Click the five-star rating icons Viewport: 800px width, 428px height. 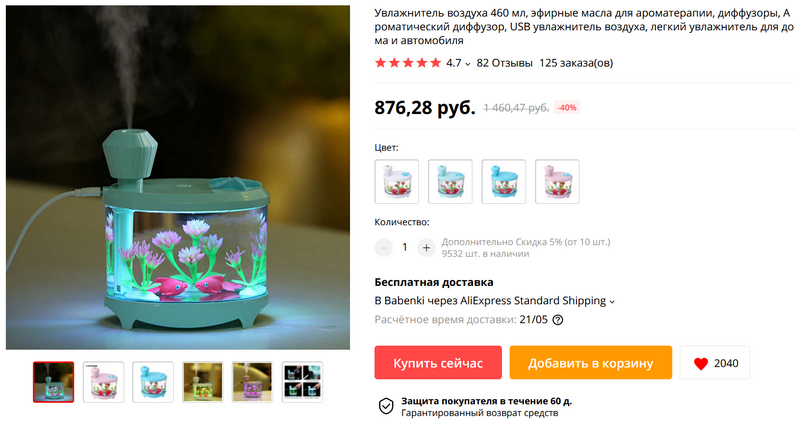(408, 63)
